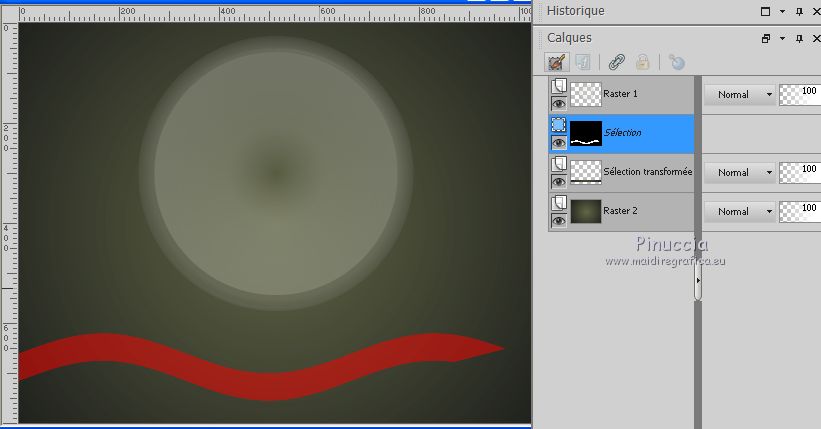
Task: Pin the Historique panel
Action: 799,11
